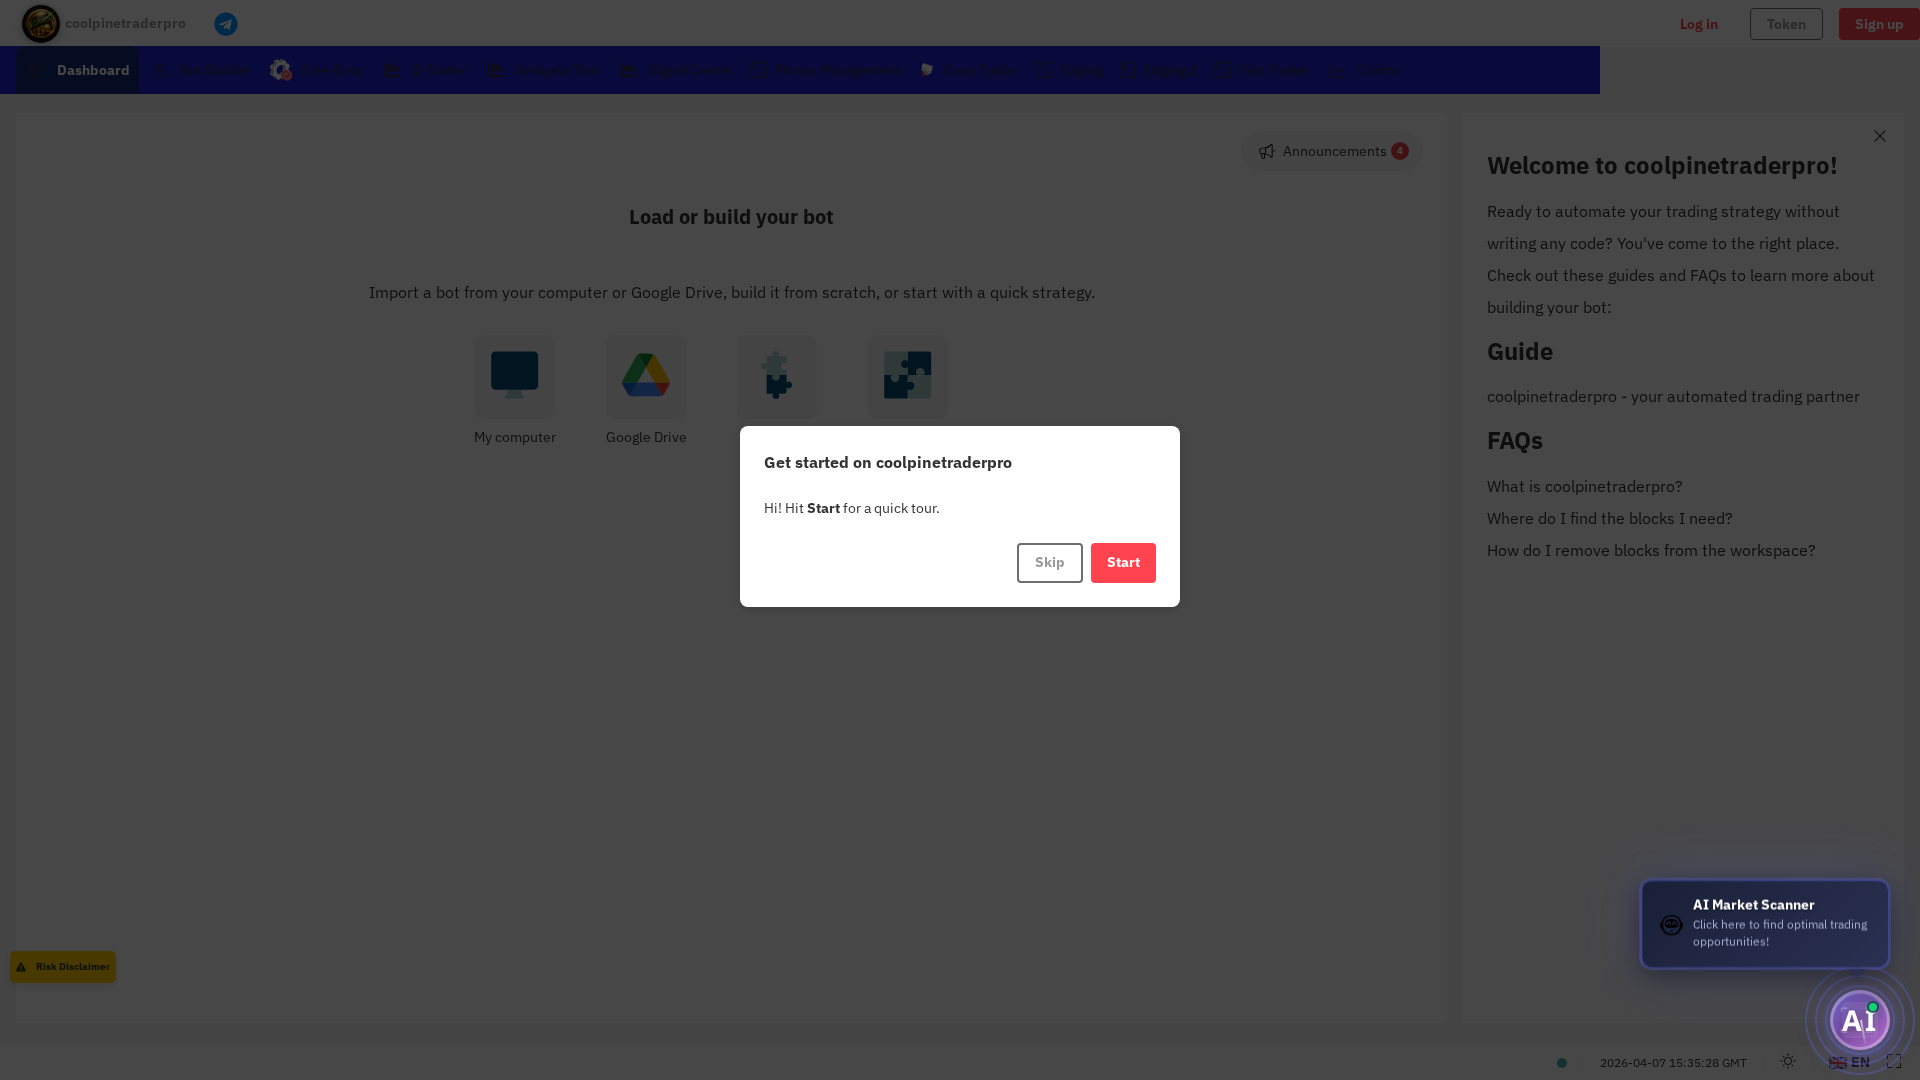Open the guide 'your automated trading partner'

click(1673, 396)
